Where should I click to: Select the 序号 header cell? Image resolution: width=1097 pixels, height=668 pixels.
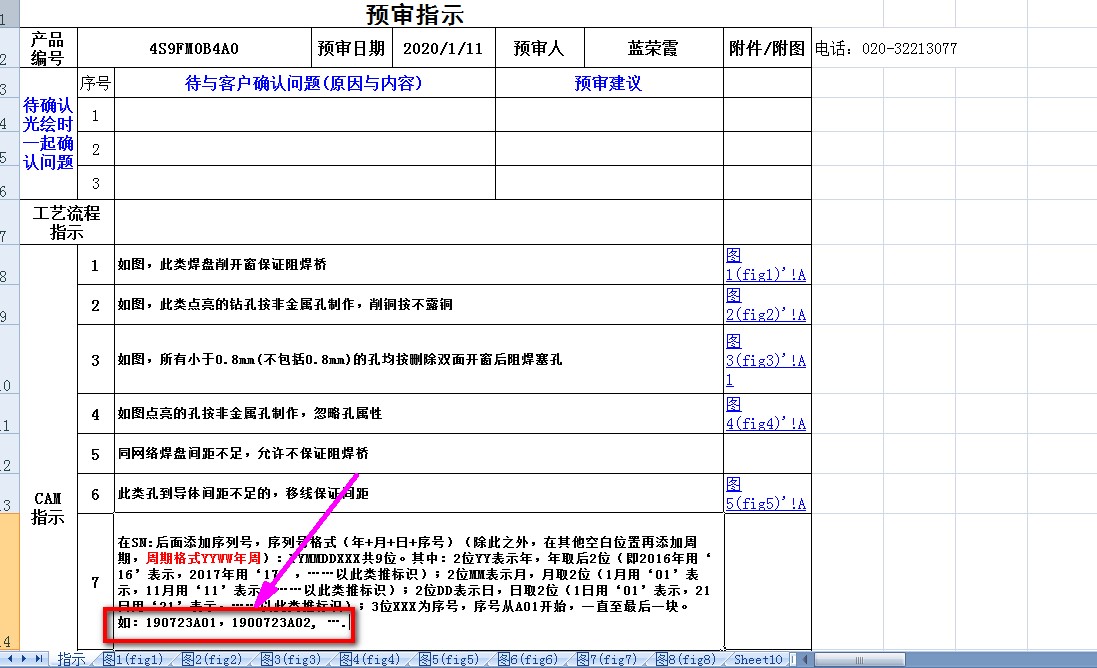tap(95, 83)
